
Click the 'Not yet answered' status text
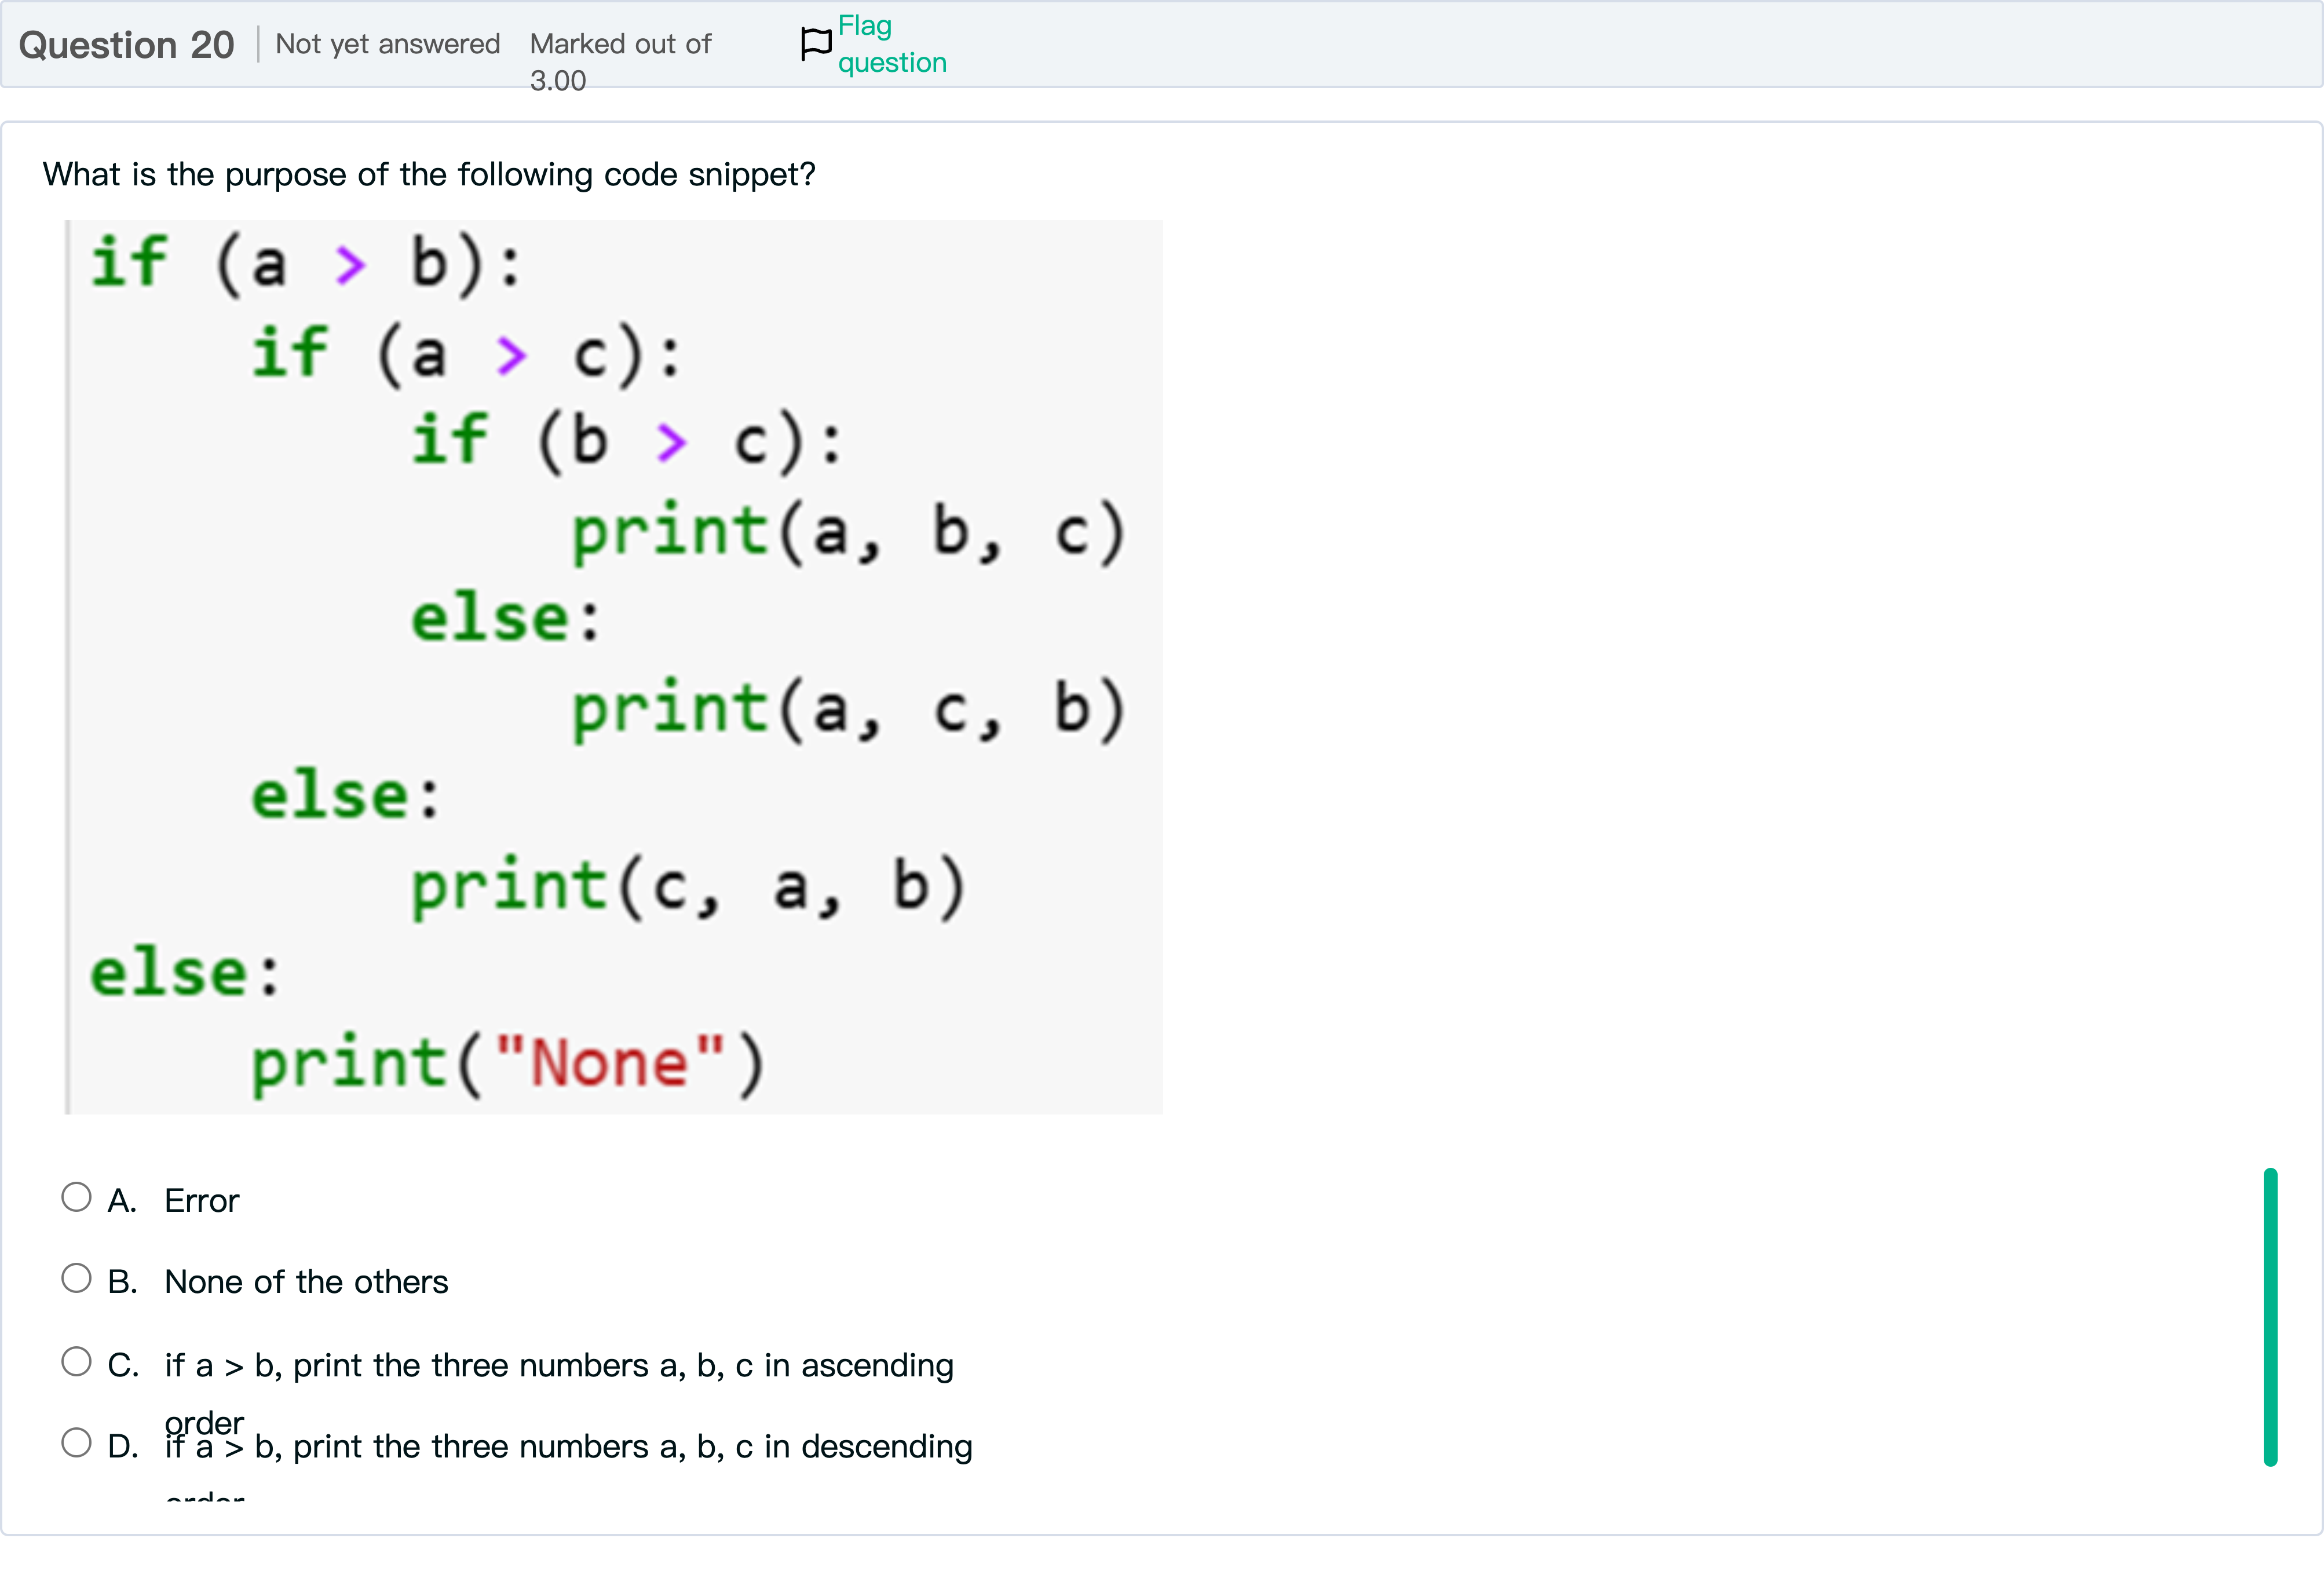coord(387,44)
